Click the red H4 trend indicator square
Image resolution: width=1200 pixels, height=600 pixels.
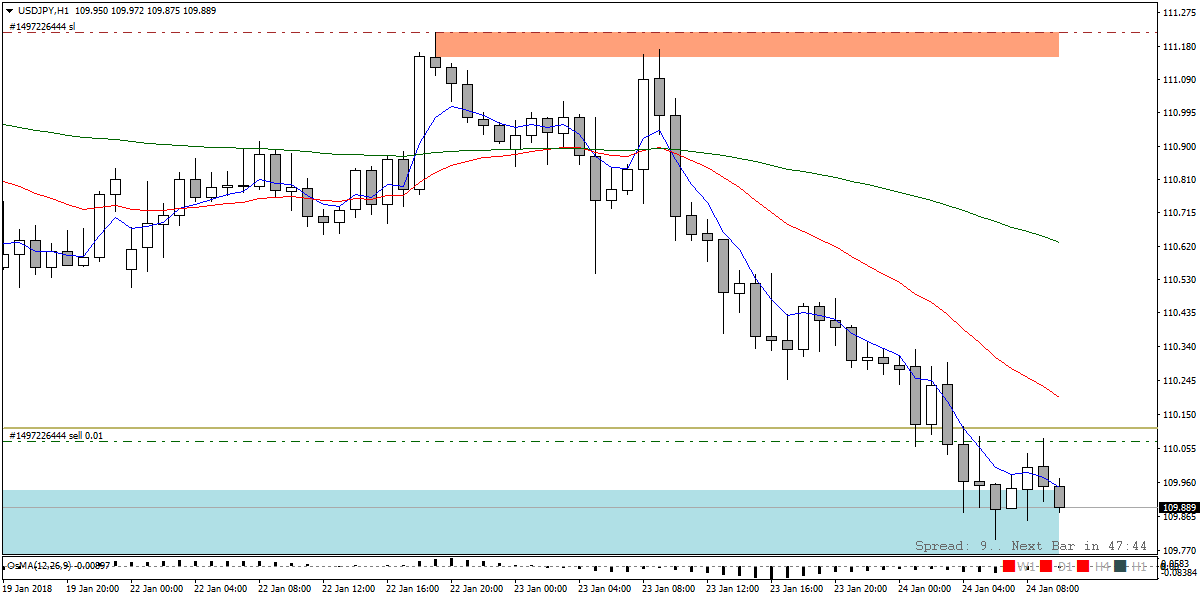tap(1083, 566)
